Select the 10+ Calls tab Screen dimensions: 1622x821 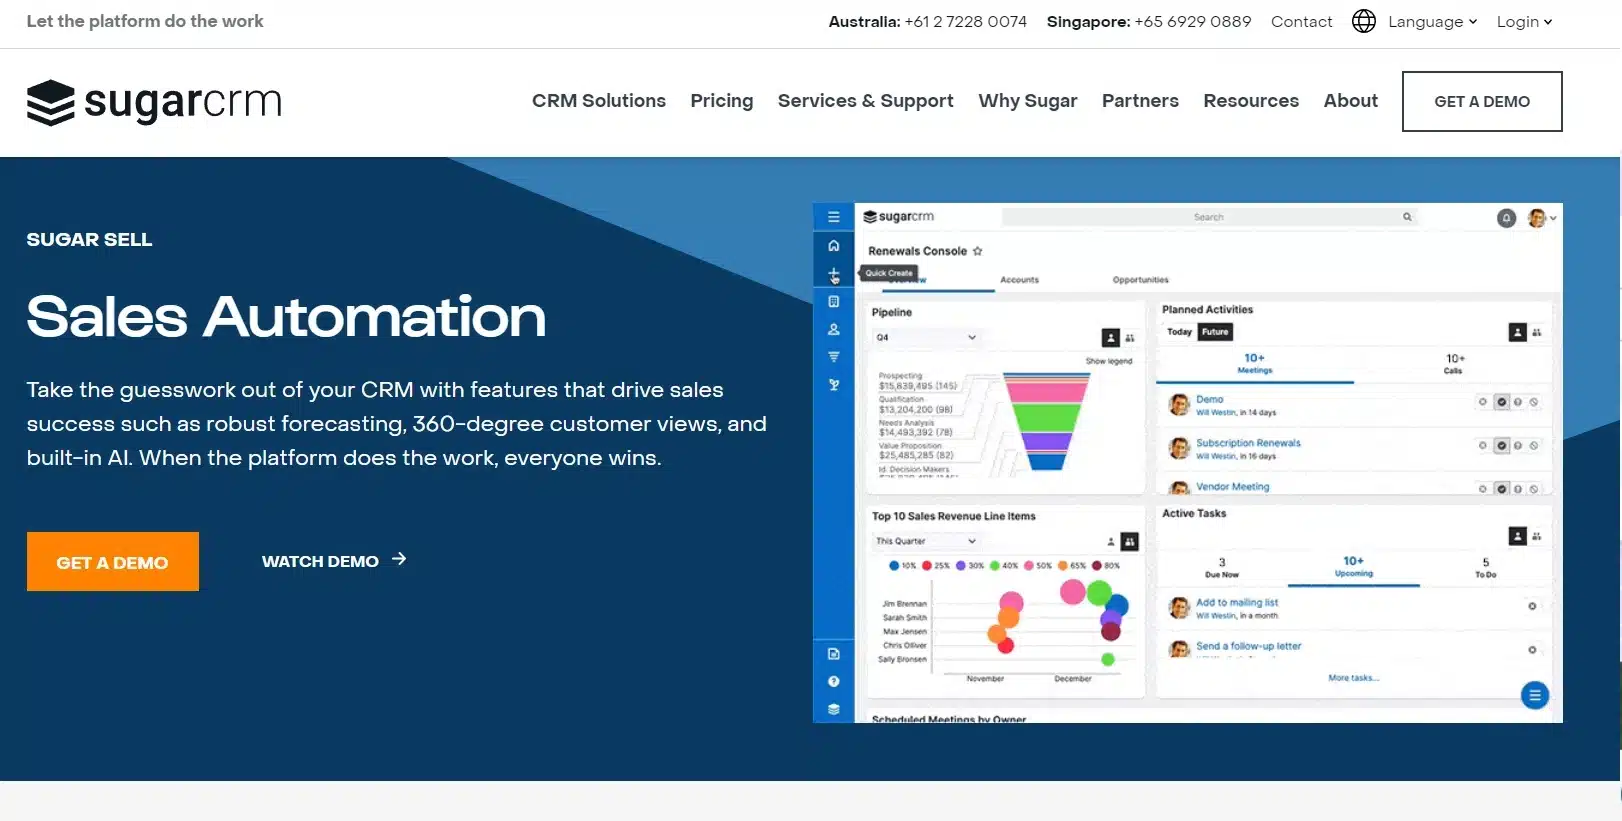pos(1454,363)
